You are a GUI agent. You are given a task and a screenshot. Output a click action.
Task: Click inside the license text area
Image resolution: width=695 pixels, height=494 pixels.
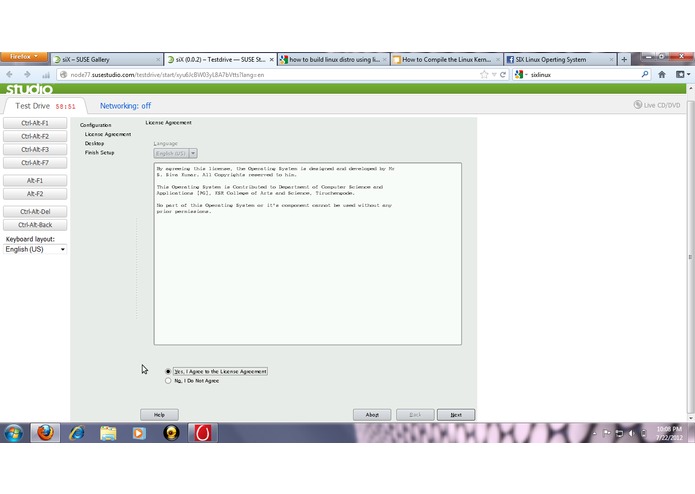tap(308, 254)
